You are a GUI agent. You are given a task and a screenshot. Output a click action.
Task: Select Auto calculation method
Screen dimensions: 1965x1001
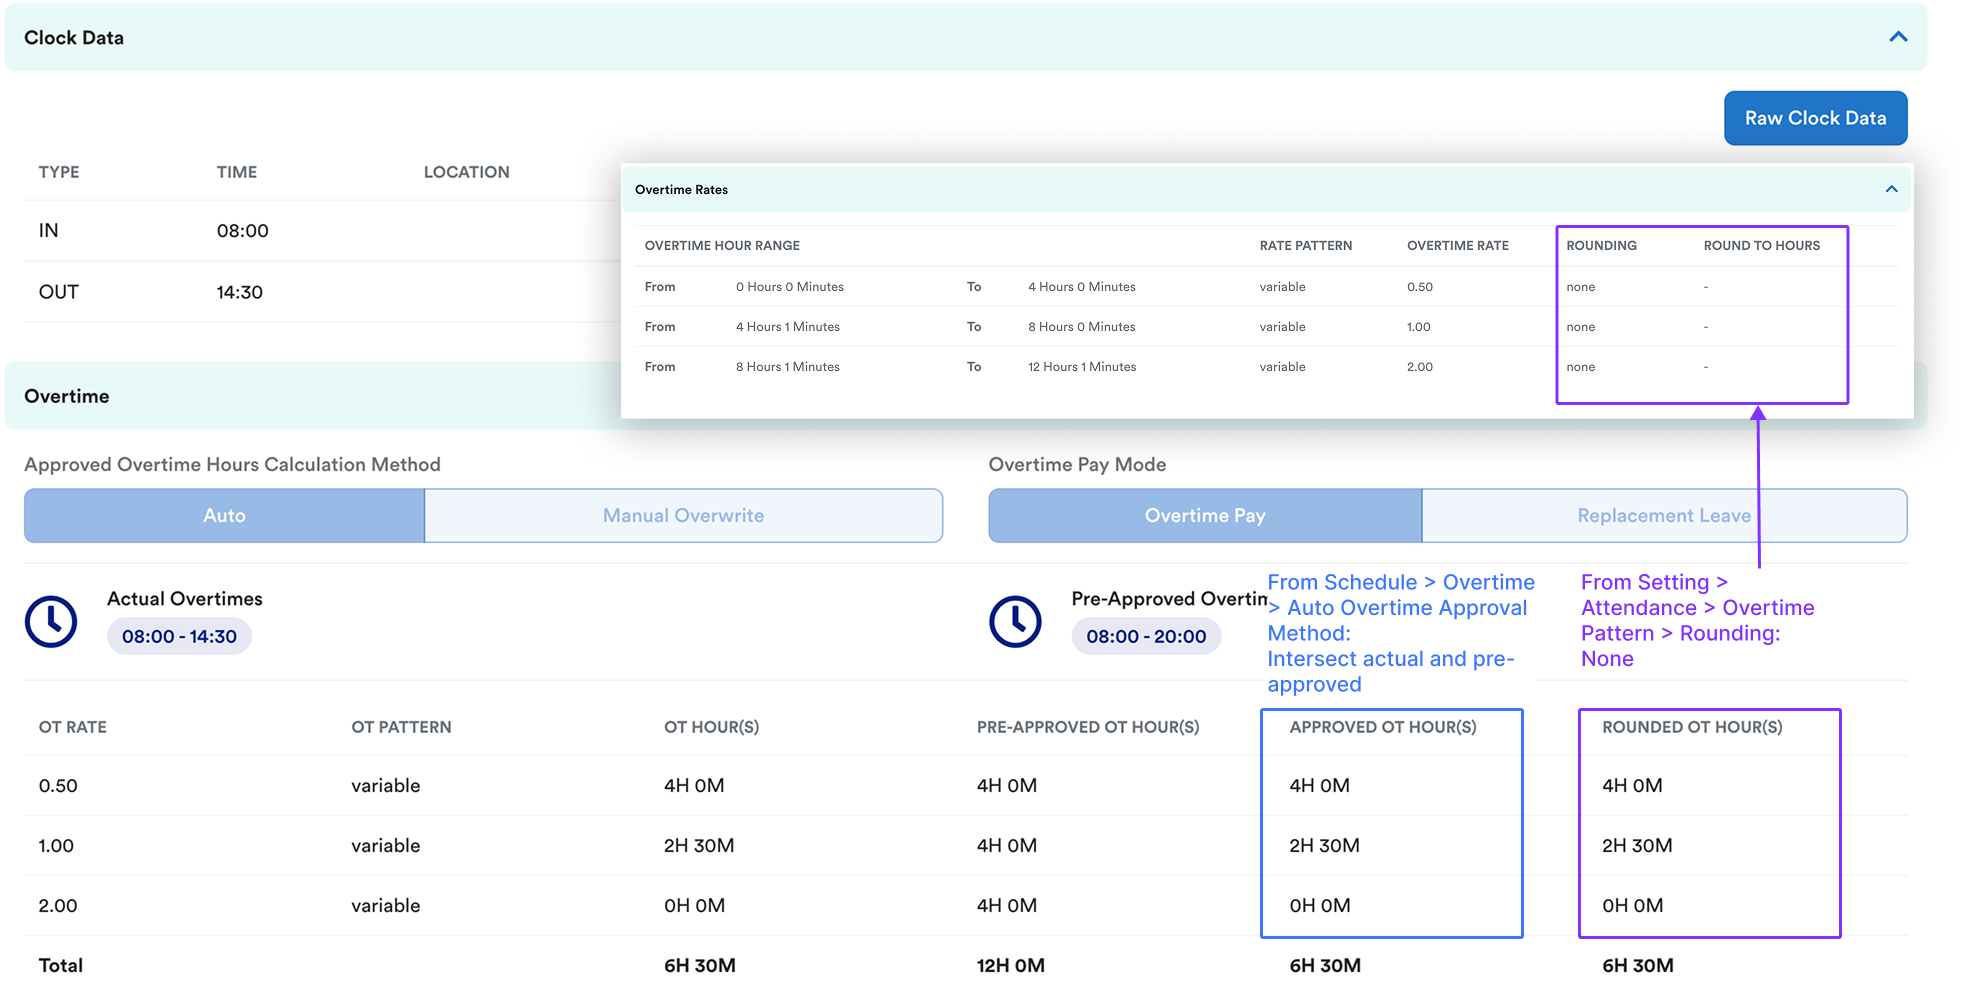click(x=224, y=515)
